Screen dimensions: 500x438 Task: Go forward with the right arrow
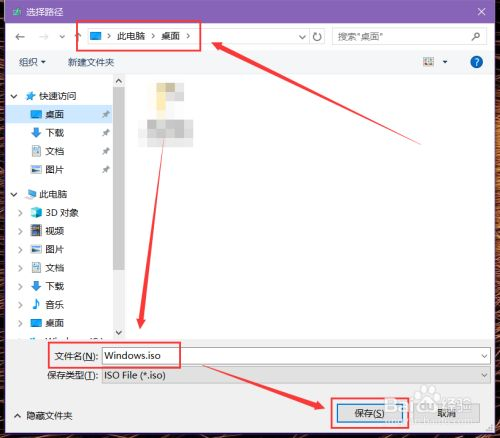tap(44, 37)
